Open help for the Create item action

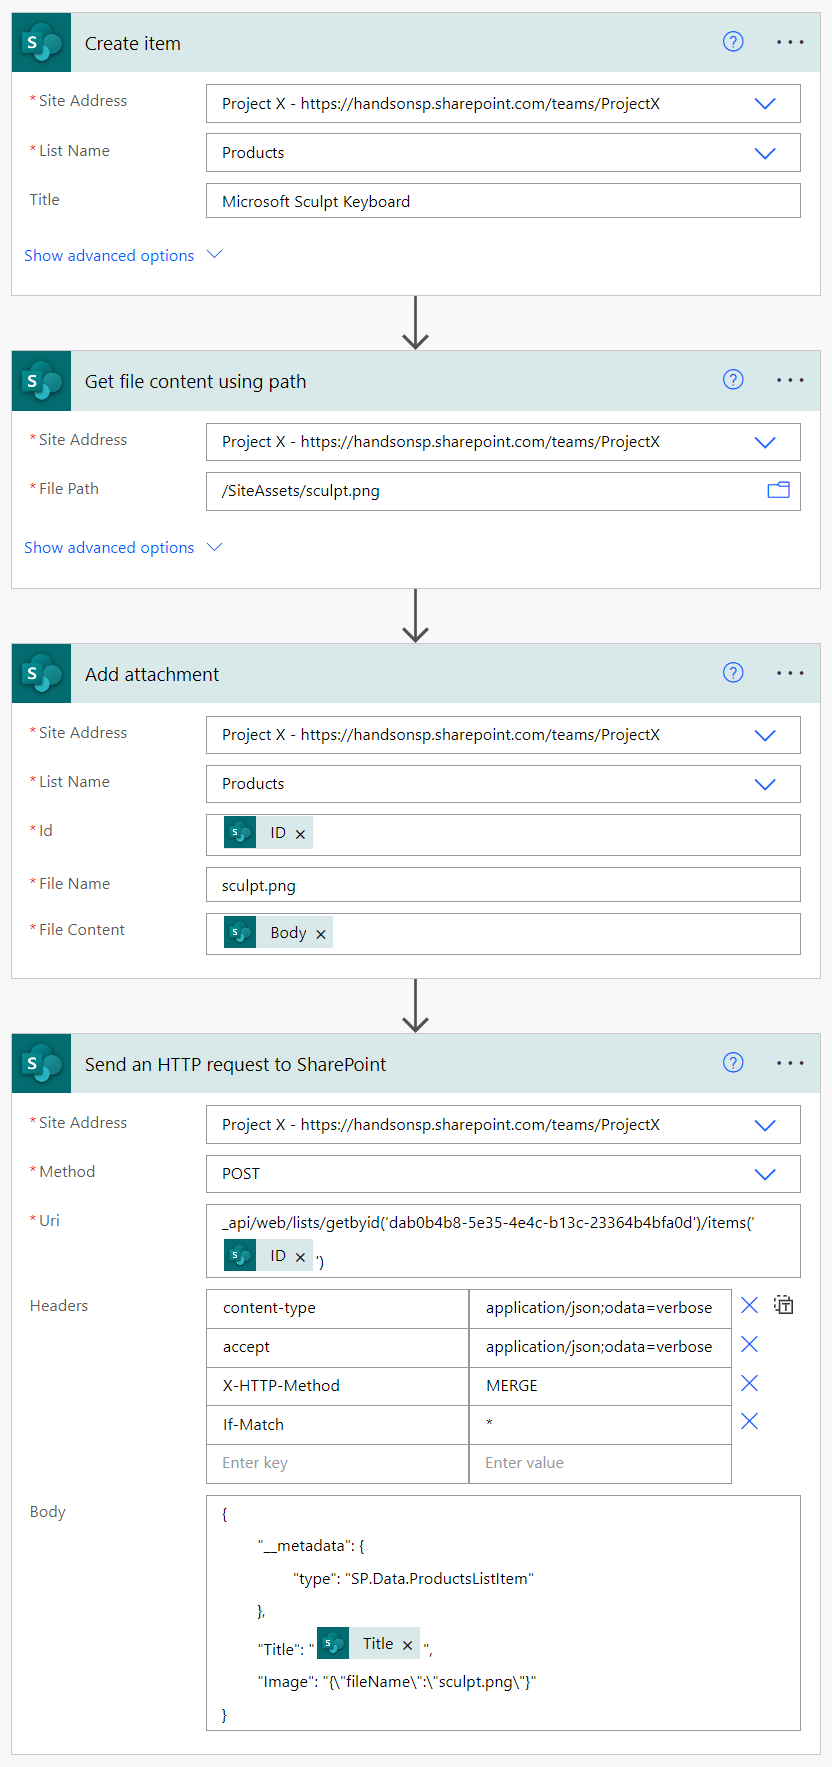[733, 42]
